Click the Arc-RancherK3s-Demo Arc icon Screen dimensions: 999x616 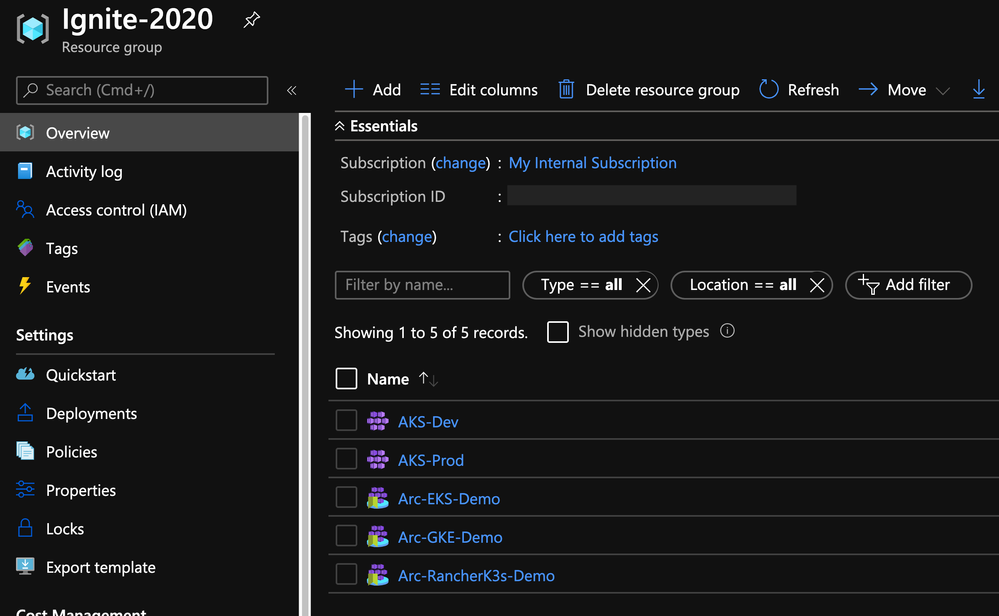point(378,575)
